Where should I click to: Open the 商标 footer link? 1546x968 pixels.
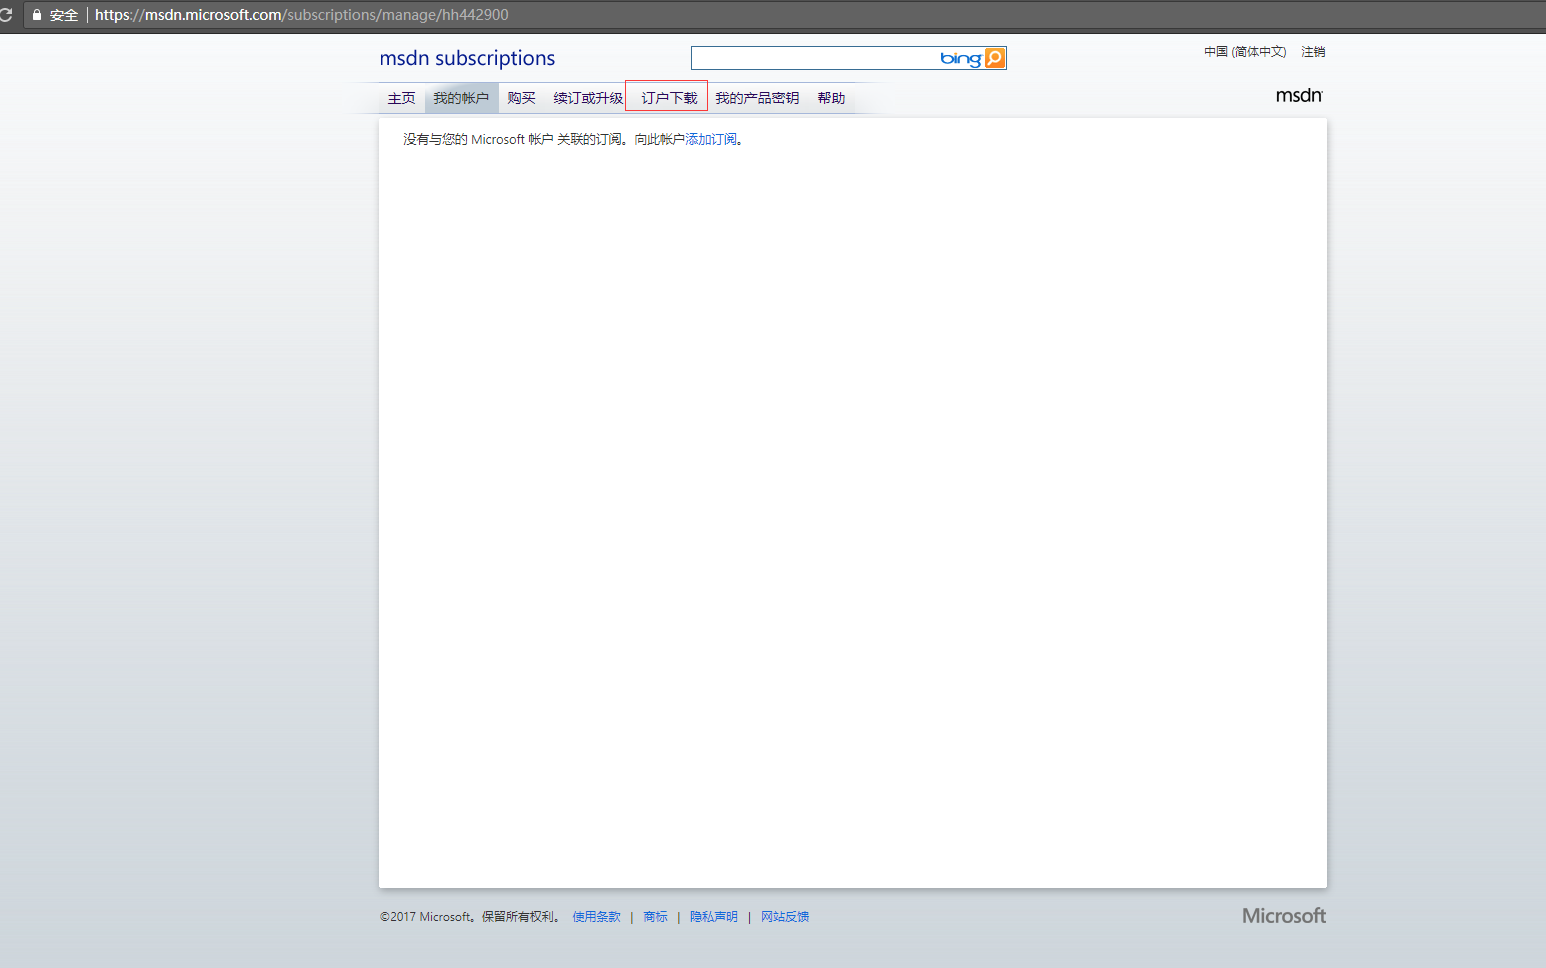(655, 917)
